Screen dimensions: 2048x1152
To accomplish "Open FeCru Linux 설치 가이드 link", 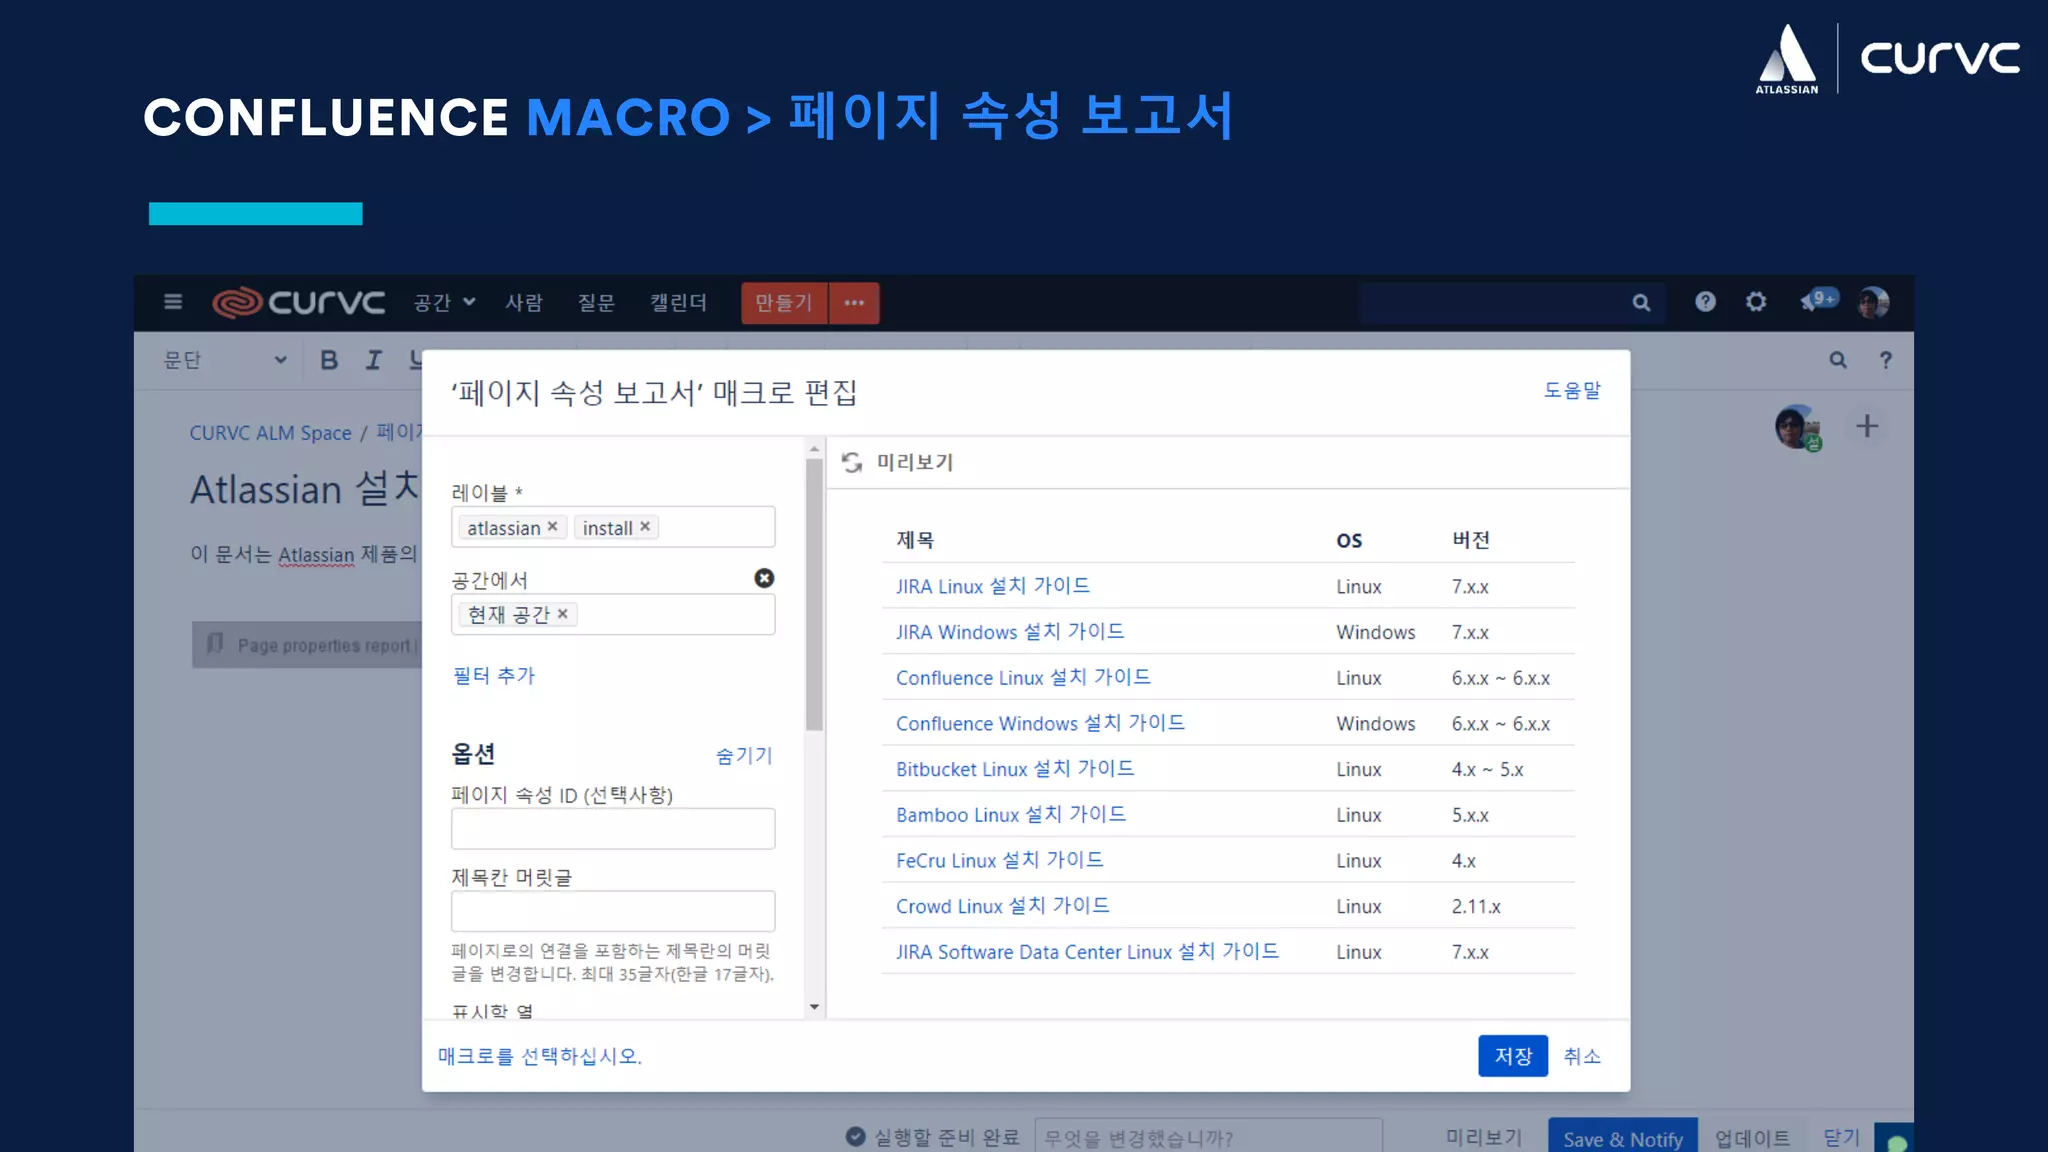I will pos(1000,860).
